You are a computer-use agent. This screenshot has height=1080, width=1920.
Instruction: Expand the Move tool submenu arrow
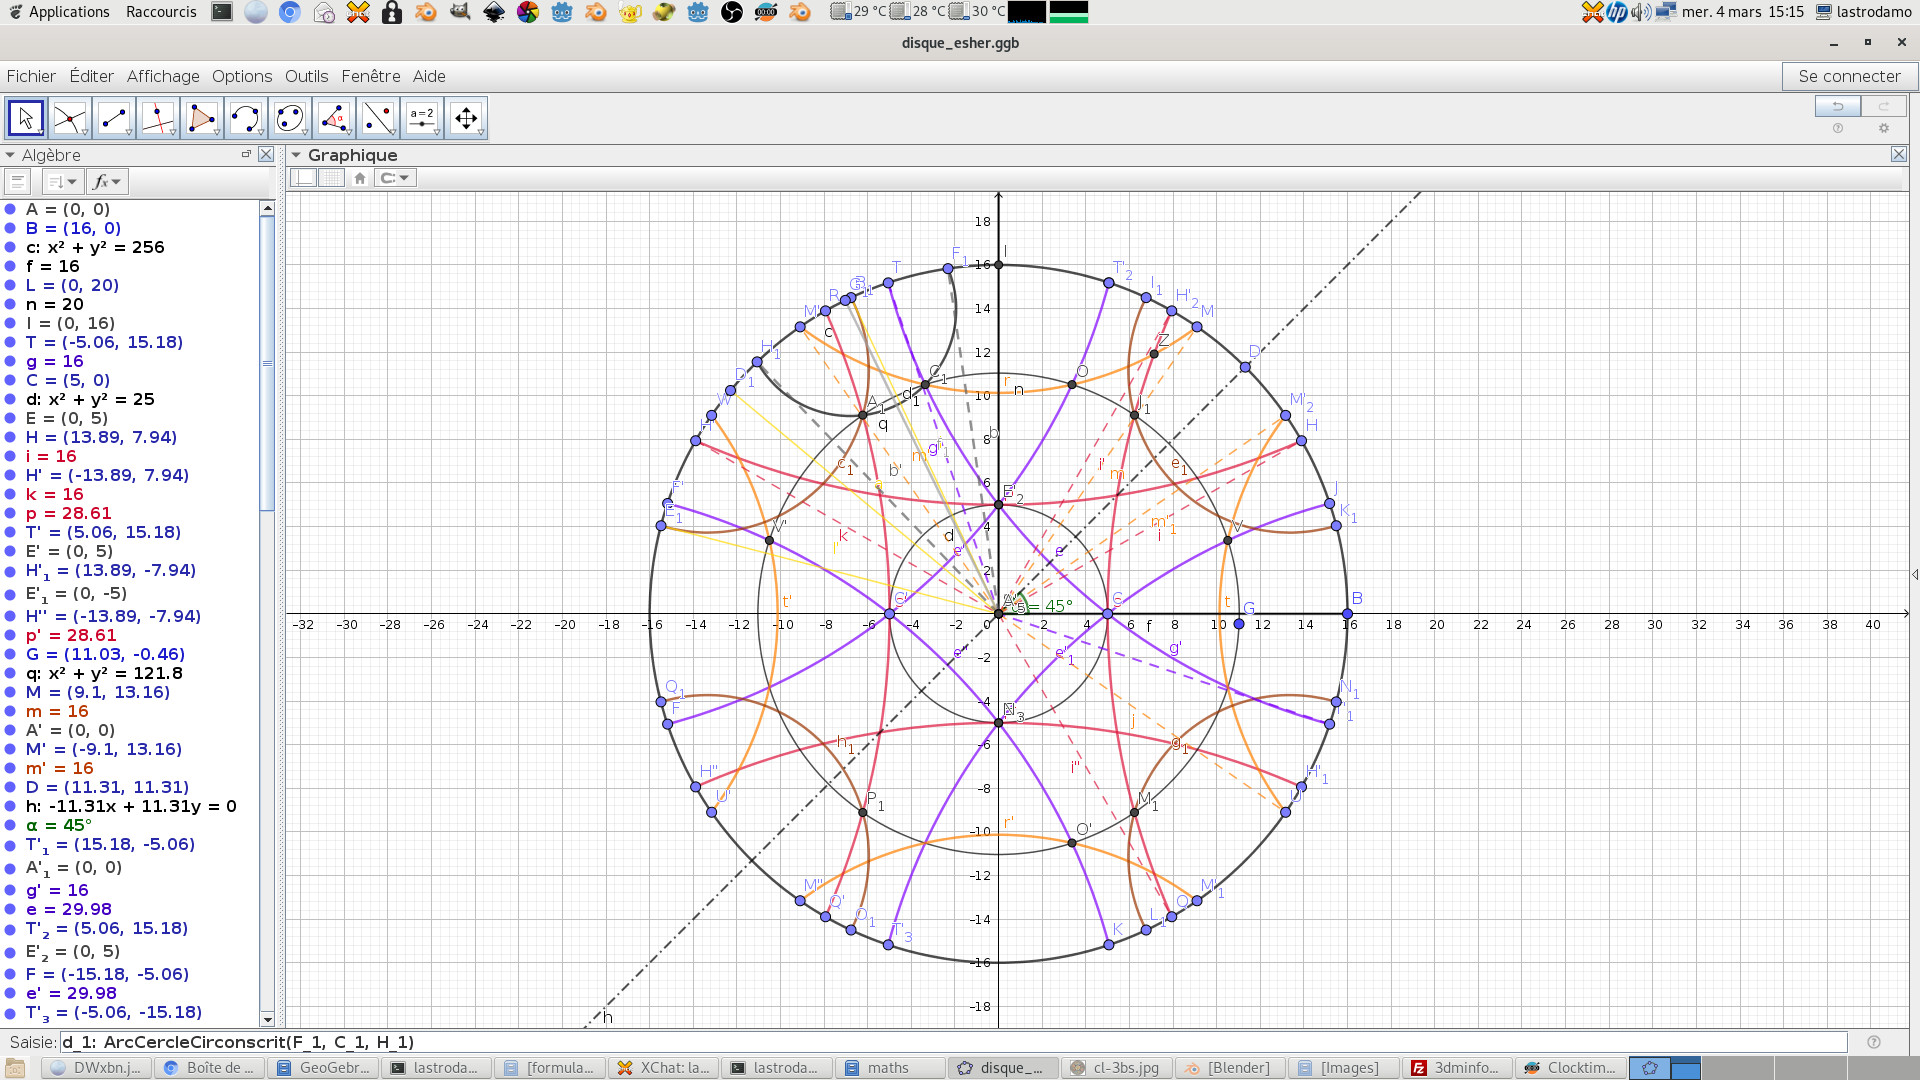coord(41,133)
